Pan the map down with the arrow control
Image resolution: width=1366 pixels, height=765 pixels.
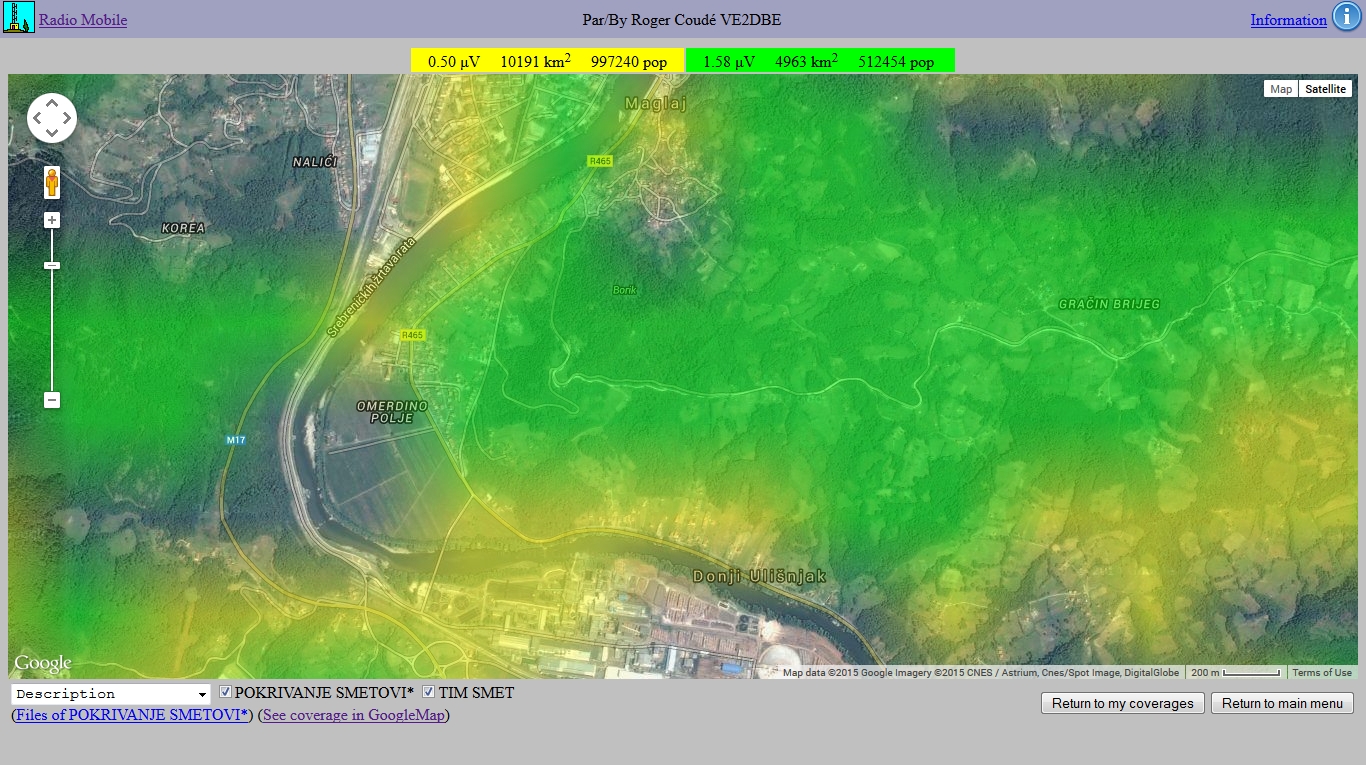pyautogui.click(x=52, y=135)
